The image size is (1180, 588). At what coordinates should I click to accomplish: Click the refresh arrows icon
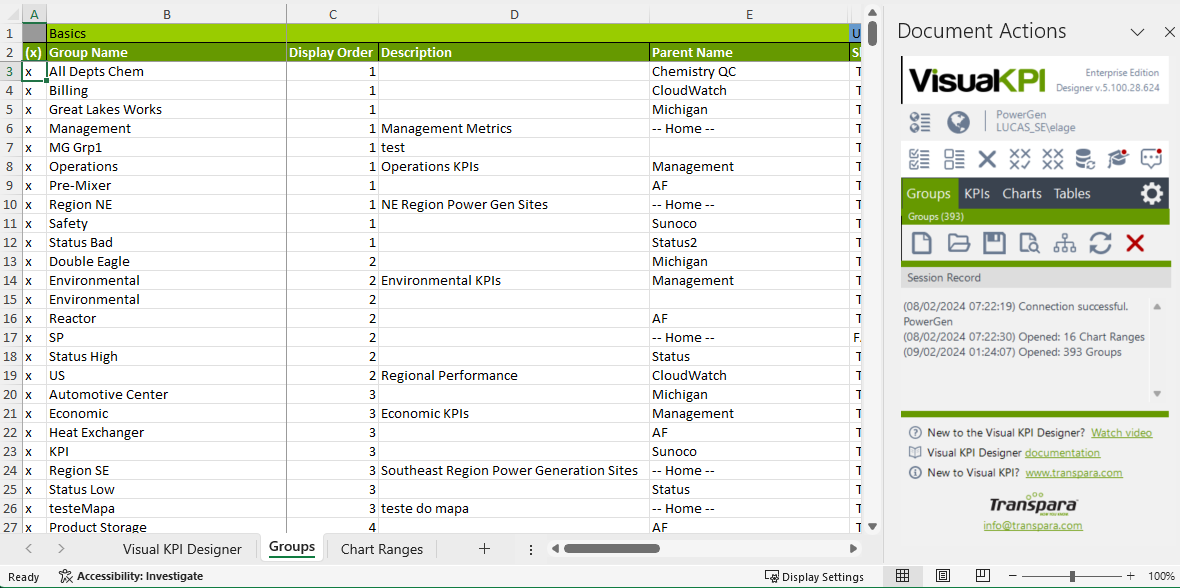click(x=1100, y=242)
